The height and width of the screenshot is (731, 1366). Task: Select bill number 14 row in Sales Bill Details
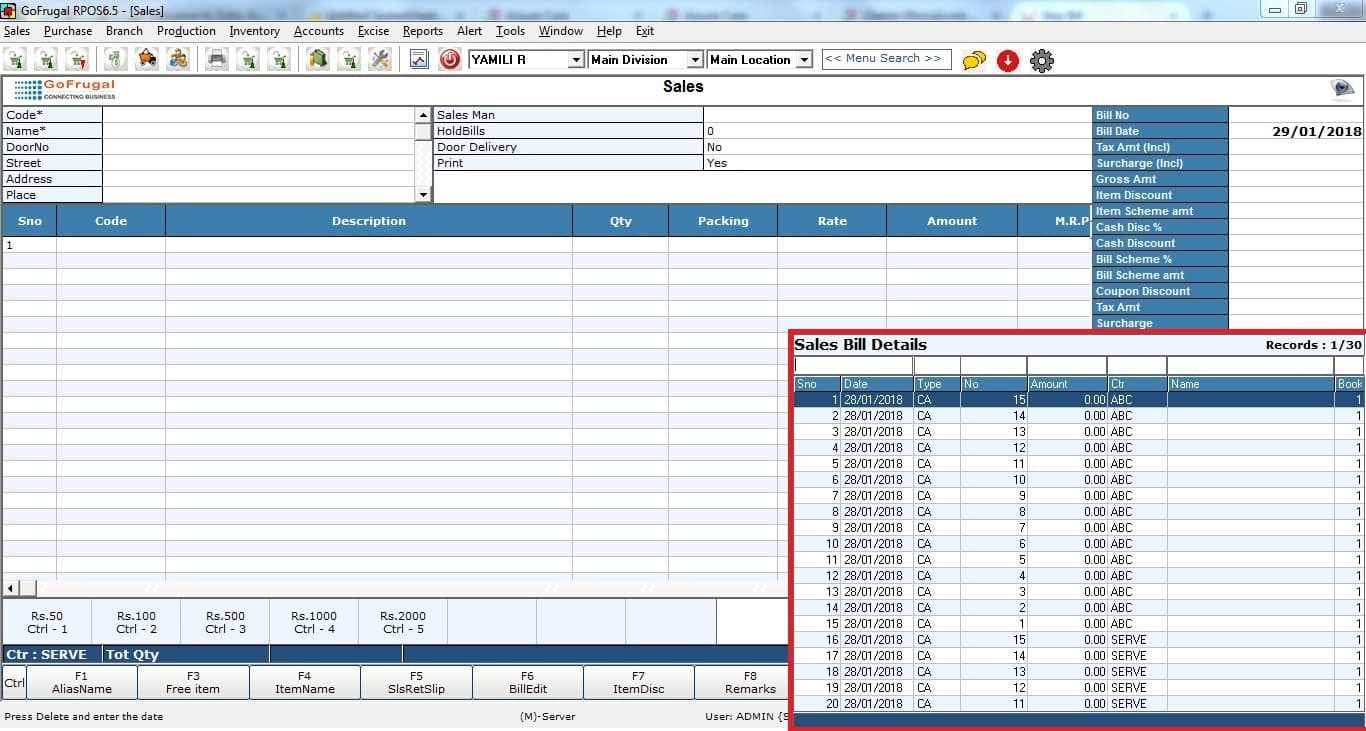click(x=1000, y=415)
